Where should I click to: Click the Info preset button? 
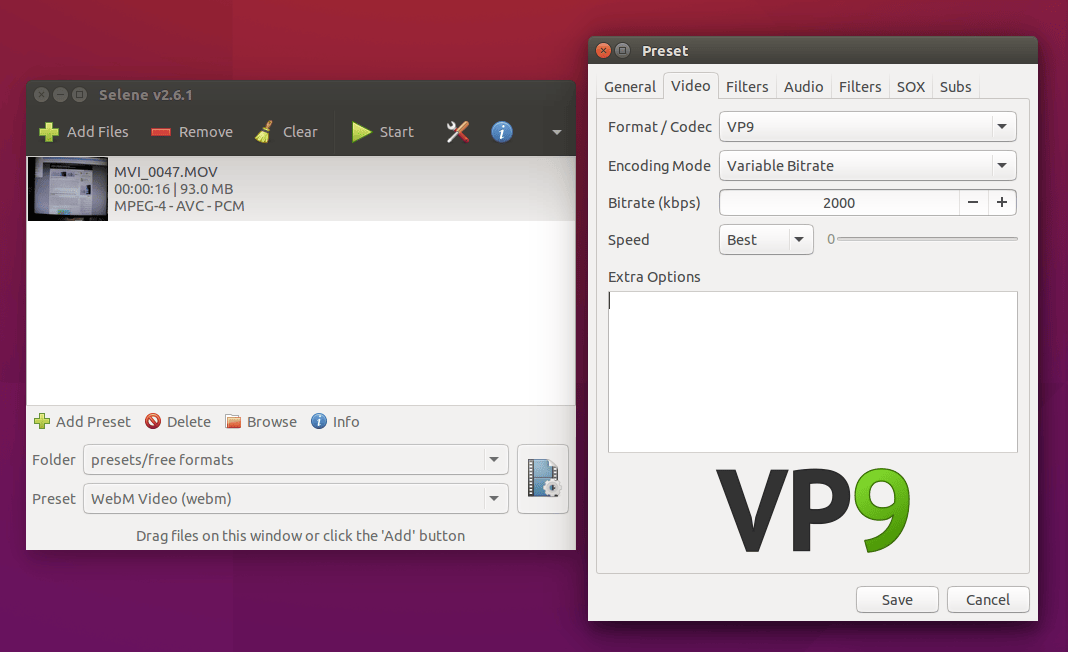point(335,422)
